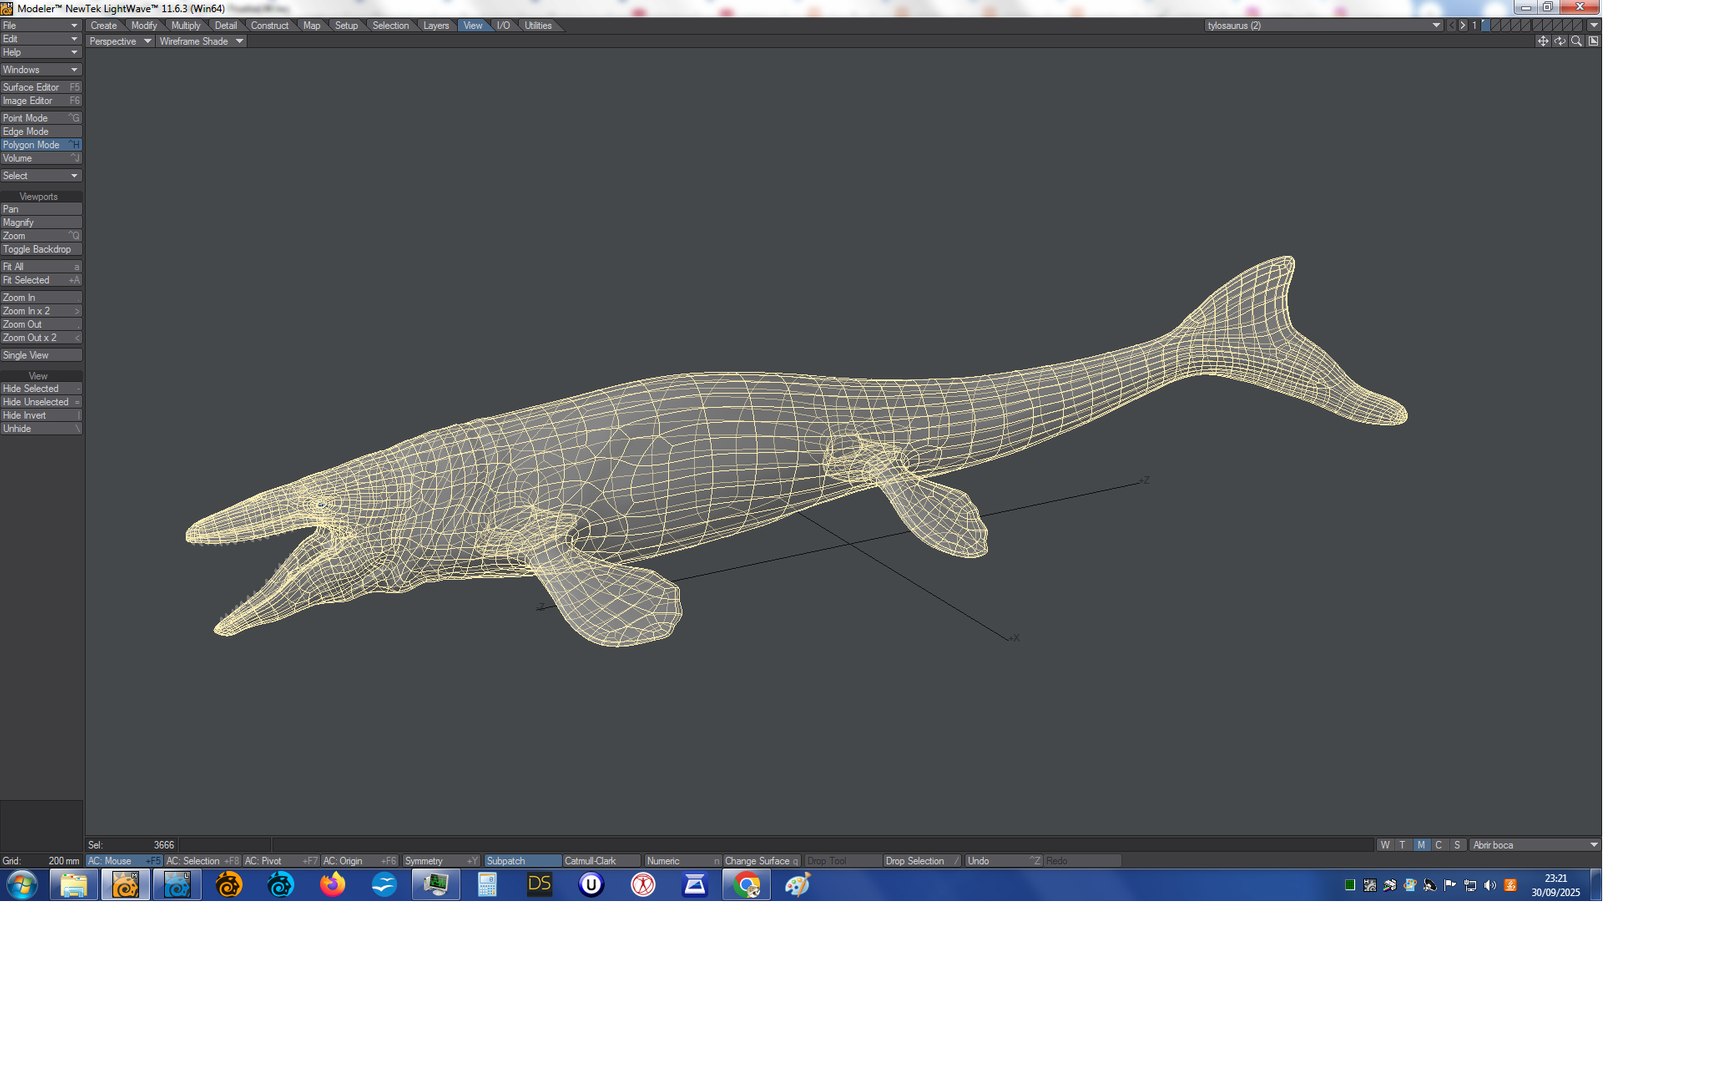Open the Surface Editor
This screenshot has height=1080, width=1728.
41,88
